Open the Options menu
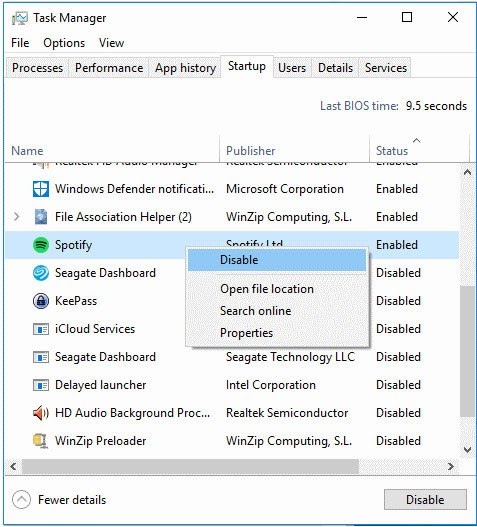Viewport: 477px width, 527px height. pyautogui.click(x=64, y=43)
